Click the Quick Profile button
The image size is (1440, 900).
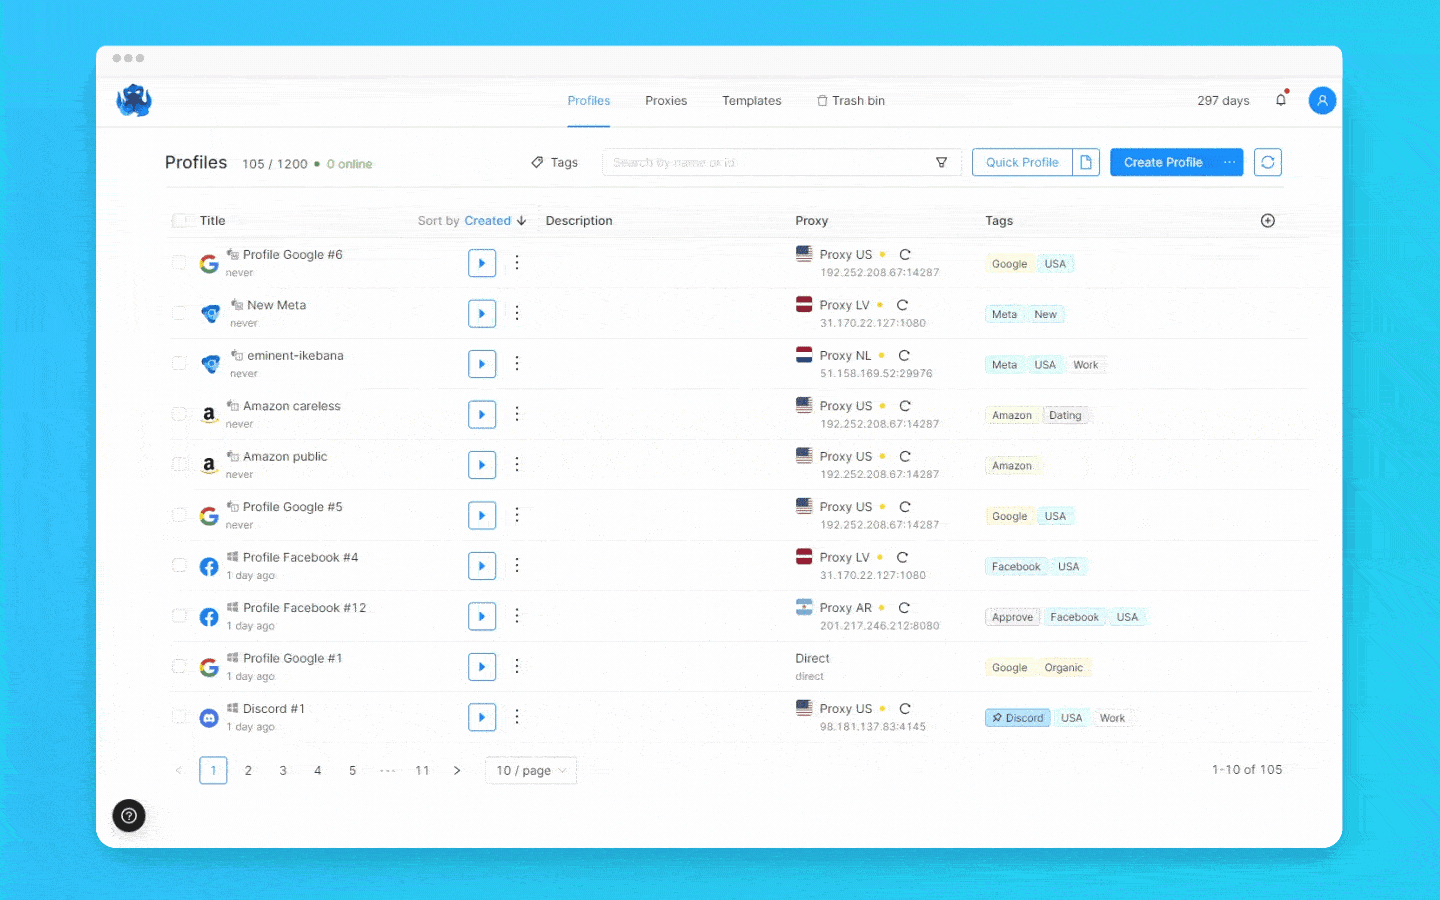(1021, 161)
